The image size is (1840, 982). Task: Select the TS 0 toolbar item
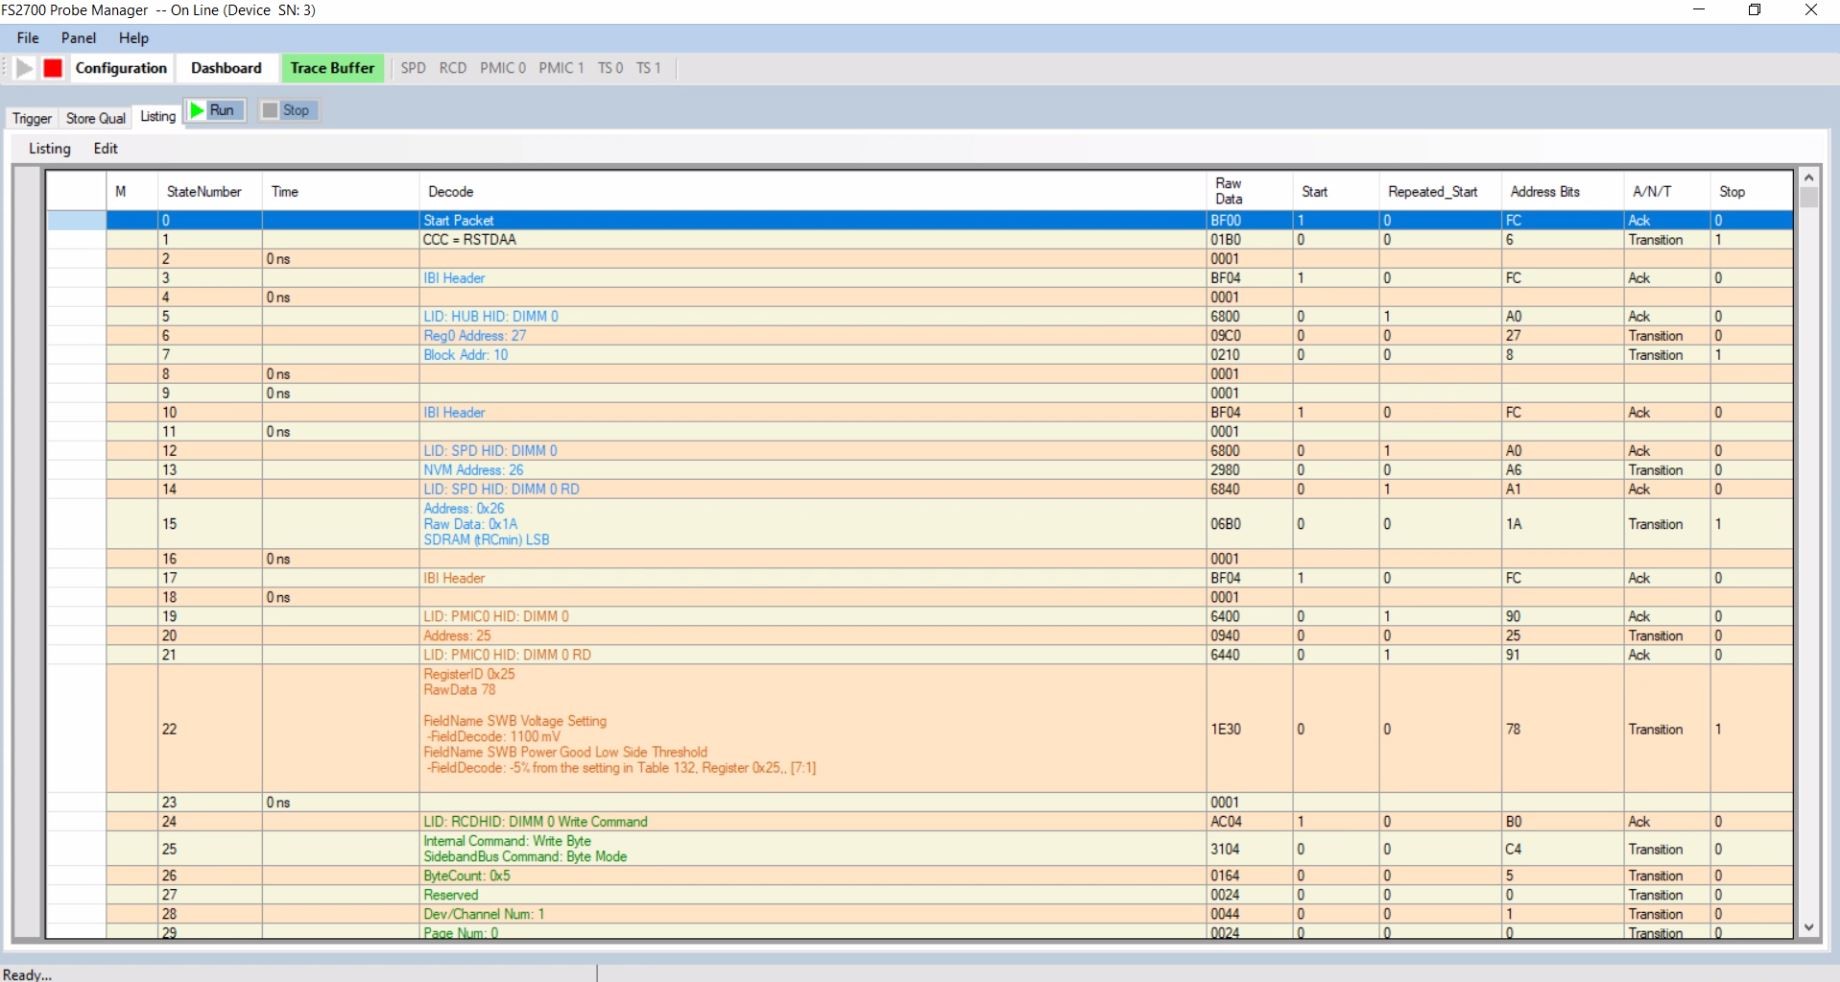pos(610,68)
